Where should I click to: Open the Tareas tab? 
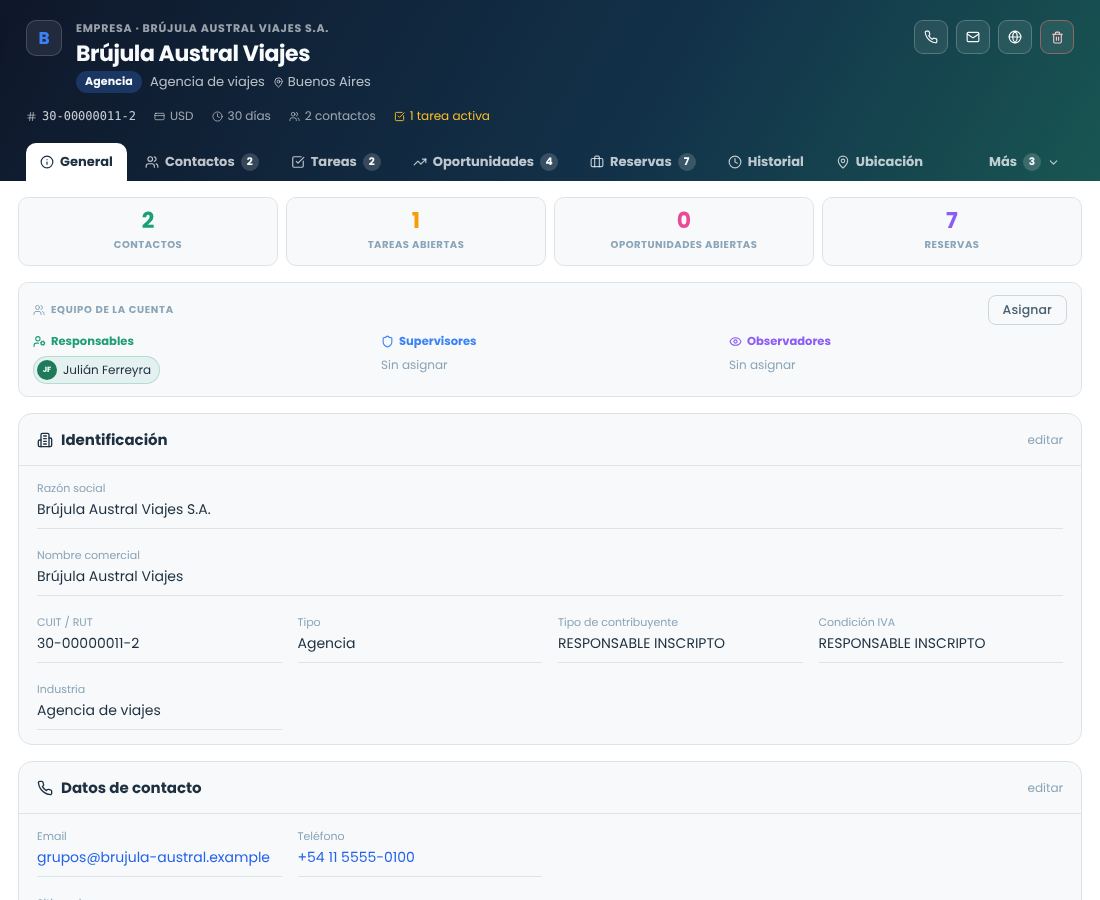click(x=335, y=162)
